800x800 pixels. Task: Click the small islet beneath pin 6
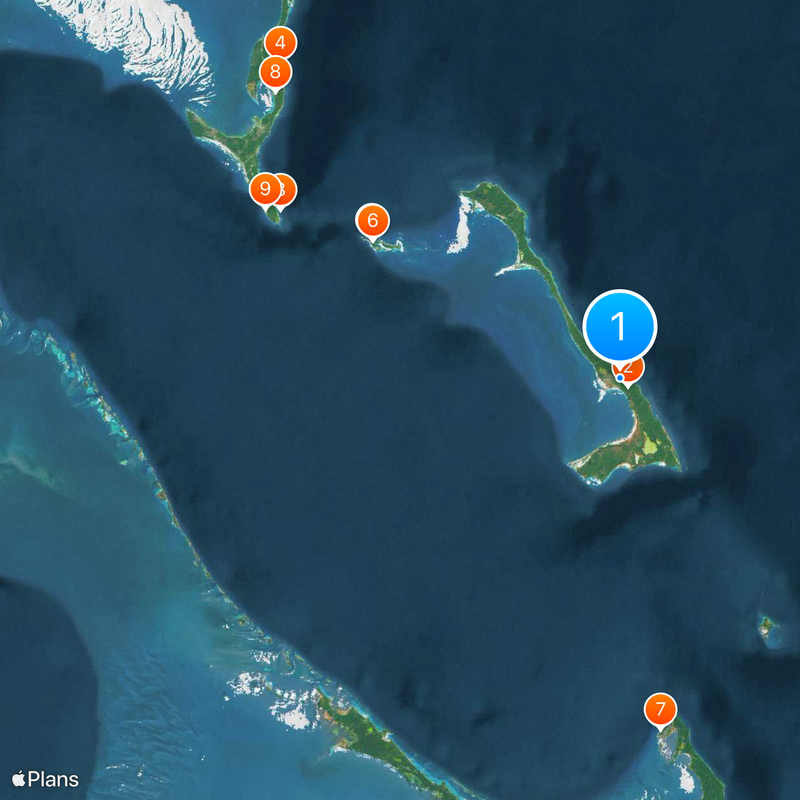(386, 247)
